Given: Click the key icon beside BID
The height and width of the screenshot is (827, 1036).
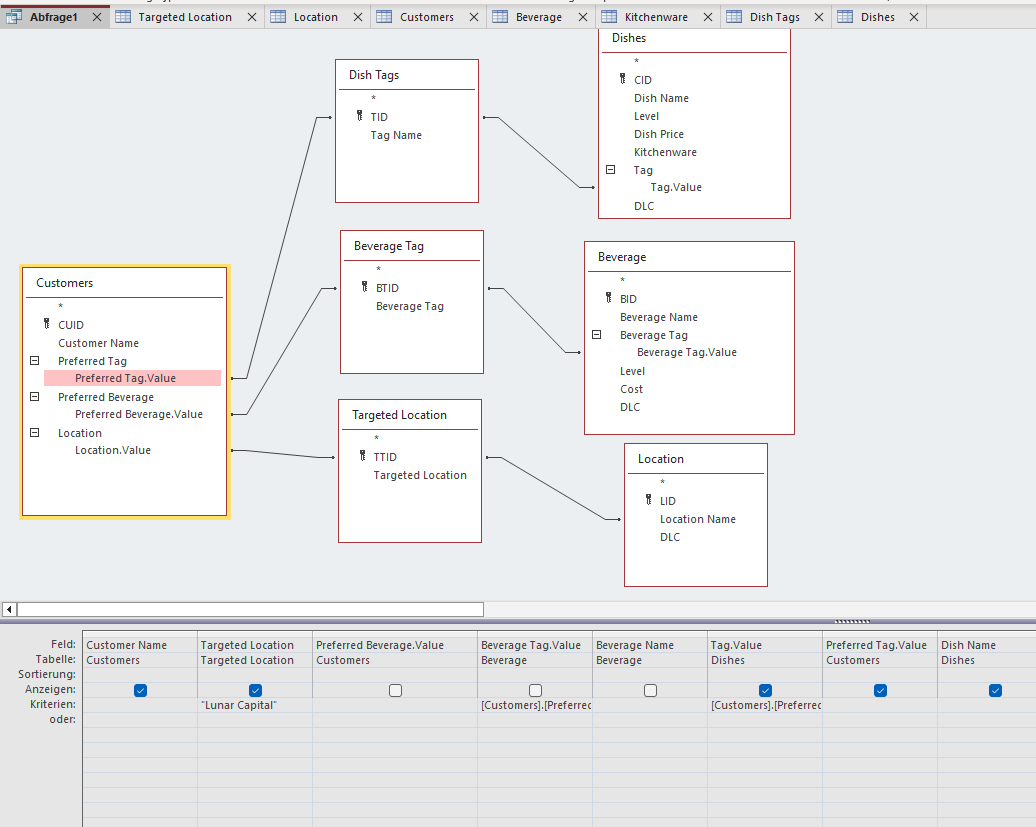Looking at the screenshot, I should (x=609, y=298).
